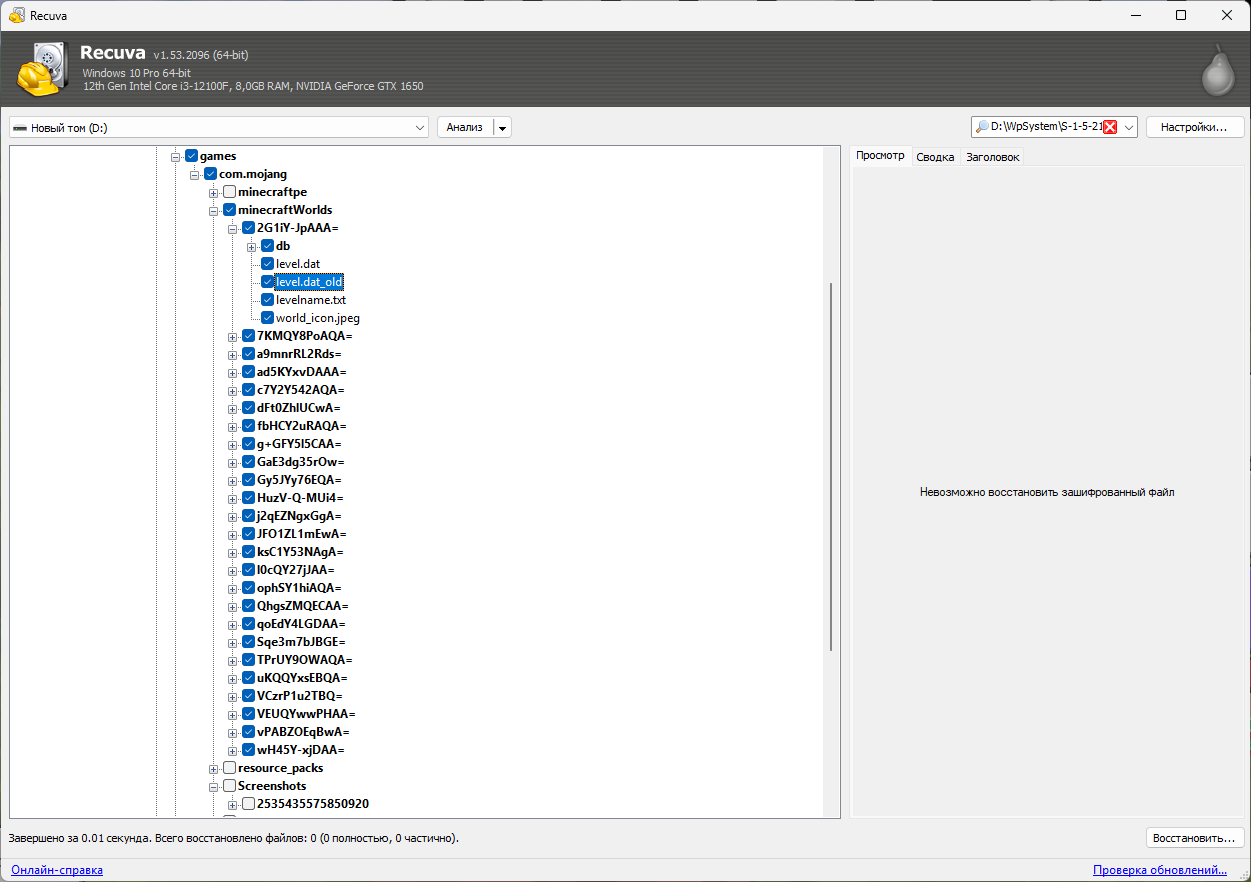Select the 2535435575850920 folder name
This screenshot has height=882, width=1251.
313,804
